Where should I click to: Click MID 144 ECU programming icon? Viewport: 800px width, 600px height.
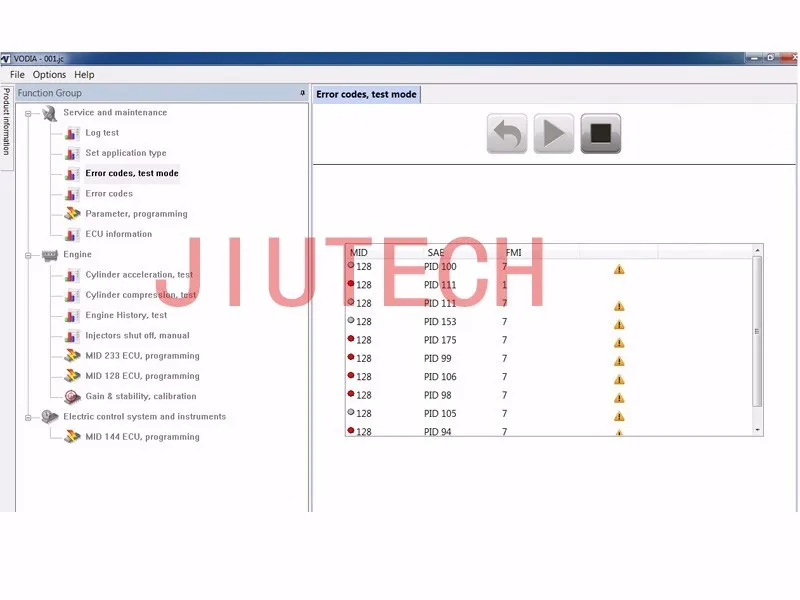click(x=72, y=437)
